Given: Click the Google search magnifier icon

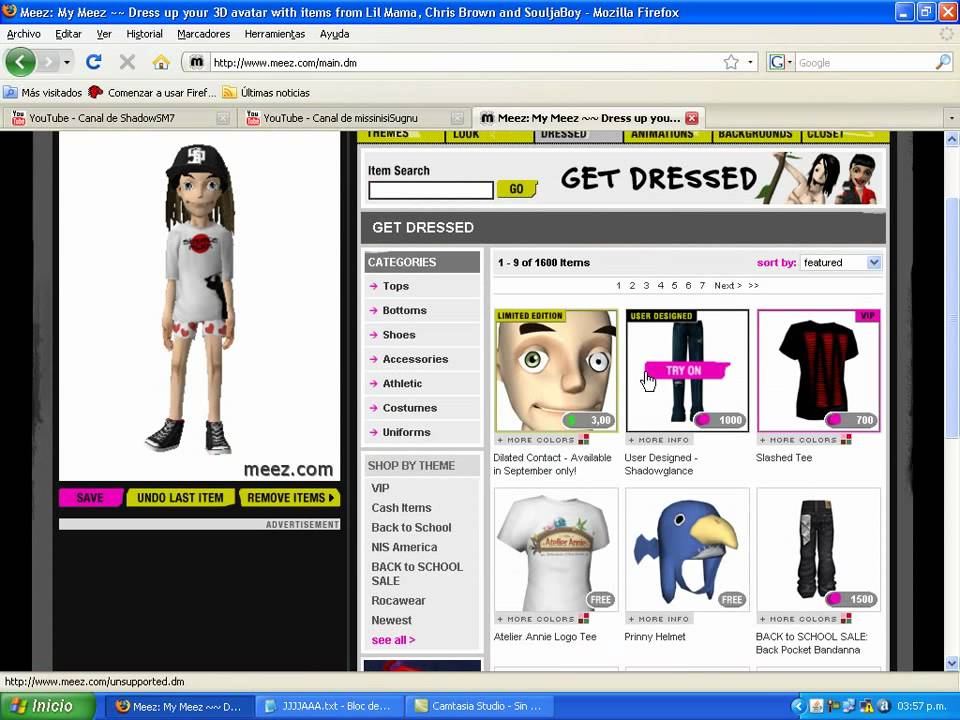Looking at the screenshot, I should point(943,62).
